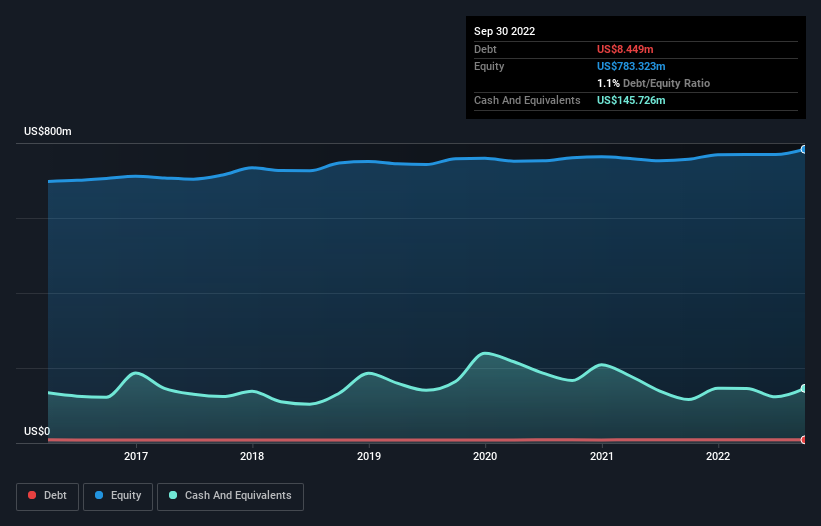Click the 2022 axis label
Image resolution: width=821 pixels, height=526 pixels.
click(x=718, y=456)
